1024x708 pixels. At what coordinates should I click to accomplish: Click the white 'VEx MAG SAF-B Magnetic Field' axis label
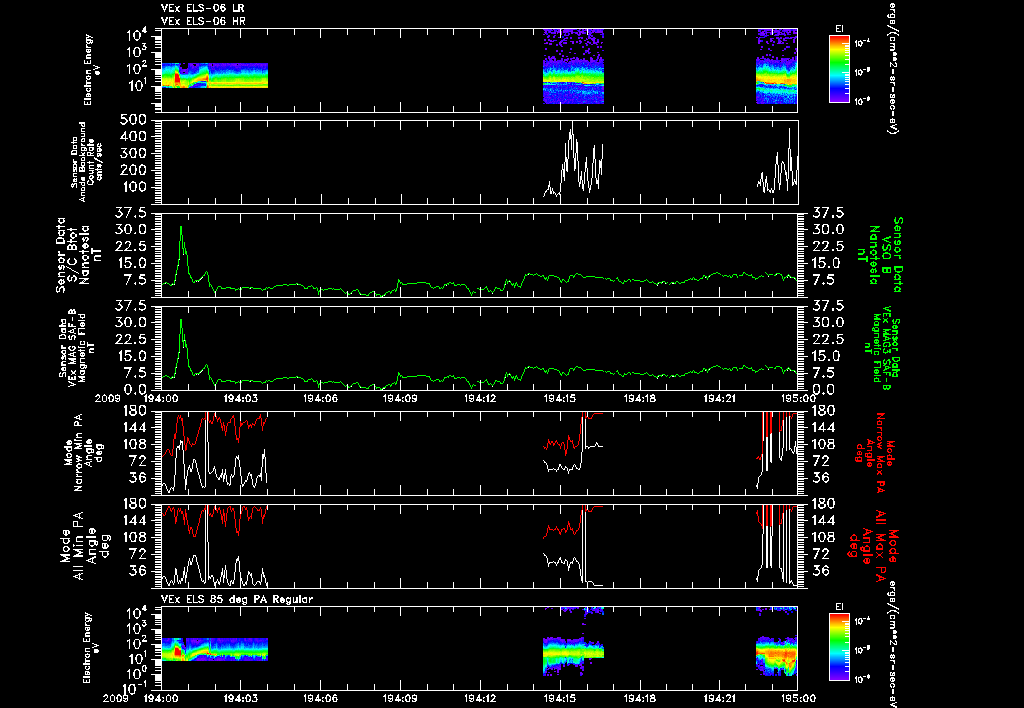pyautogui.click(x=76, y=347)
